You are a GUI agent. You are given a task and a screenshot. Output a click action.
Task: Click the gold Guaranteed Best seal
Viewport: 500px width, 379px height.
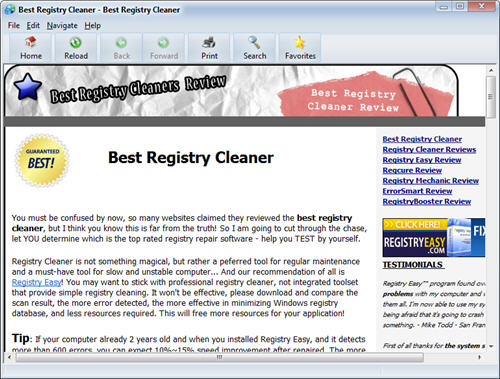click(42, 160)
